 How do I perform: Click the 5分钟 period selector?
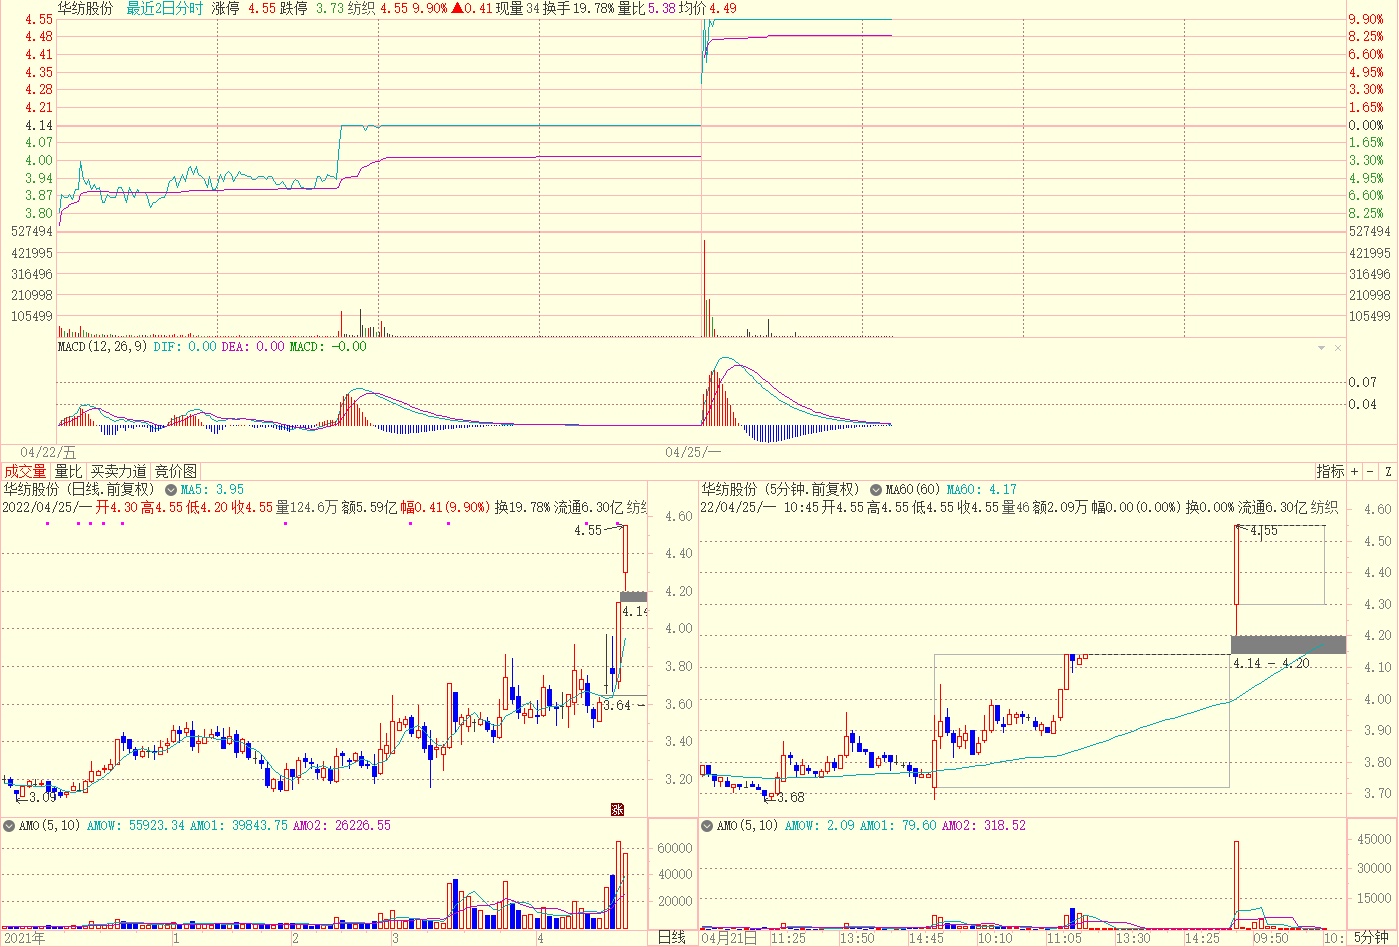pos(1371,937)
